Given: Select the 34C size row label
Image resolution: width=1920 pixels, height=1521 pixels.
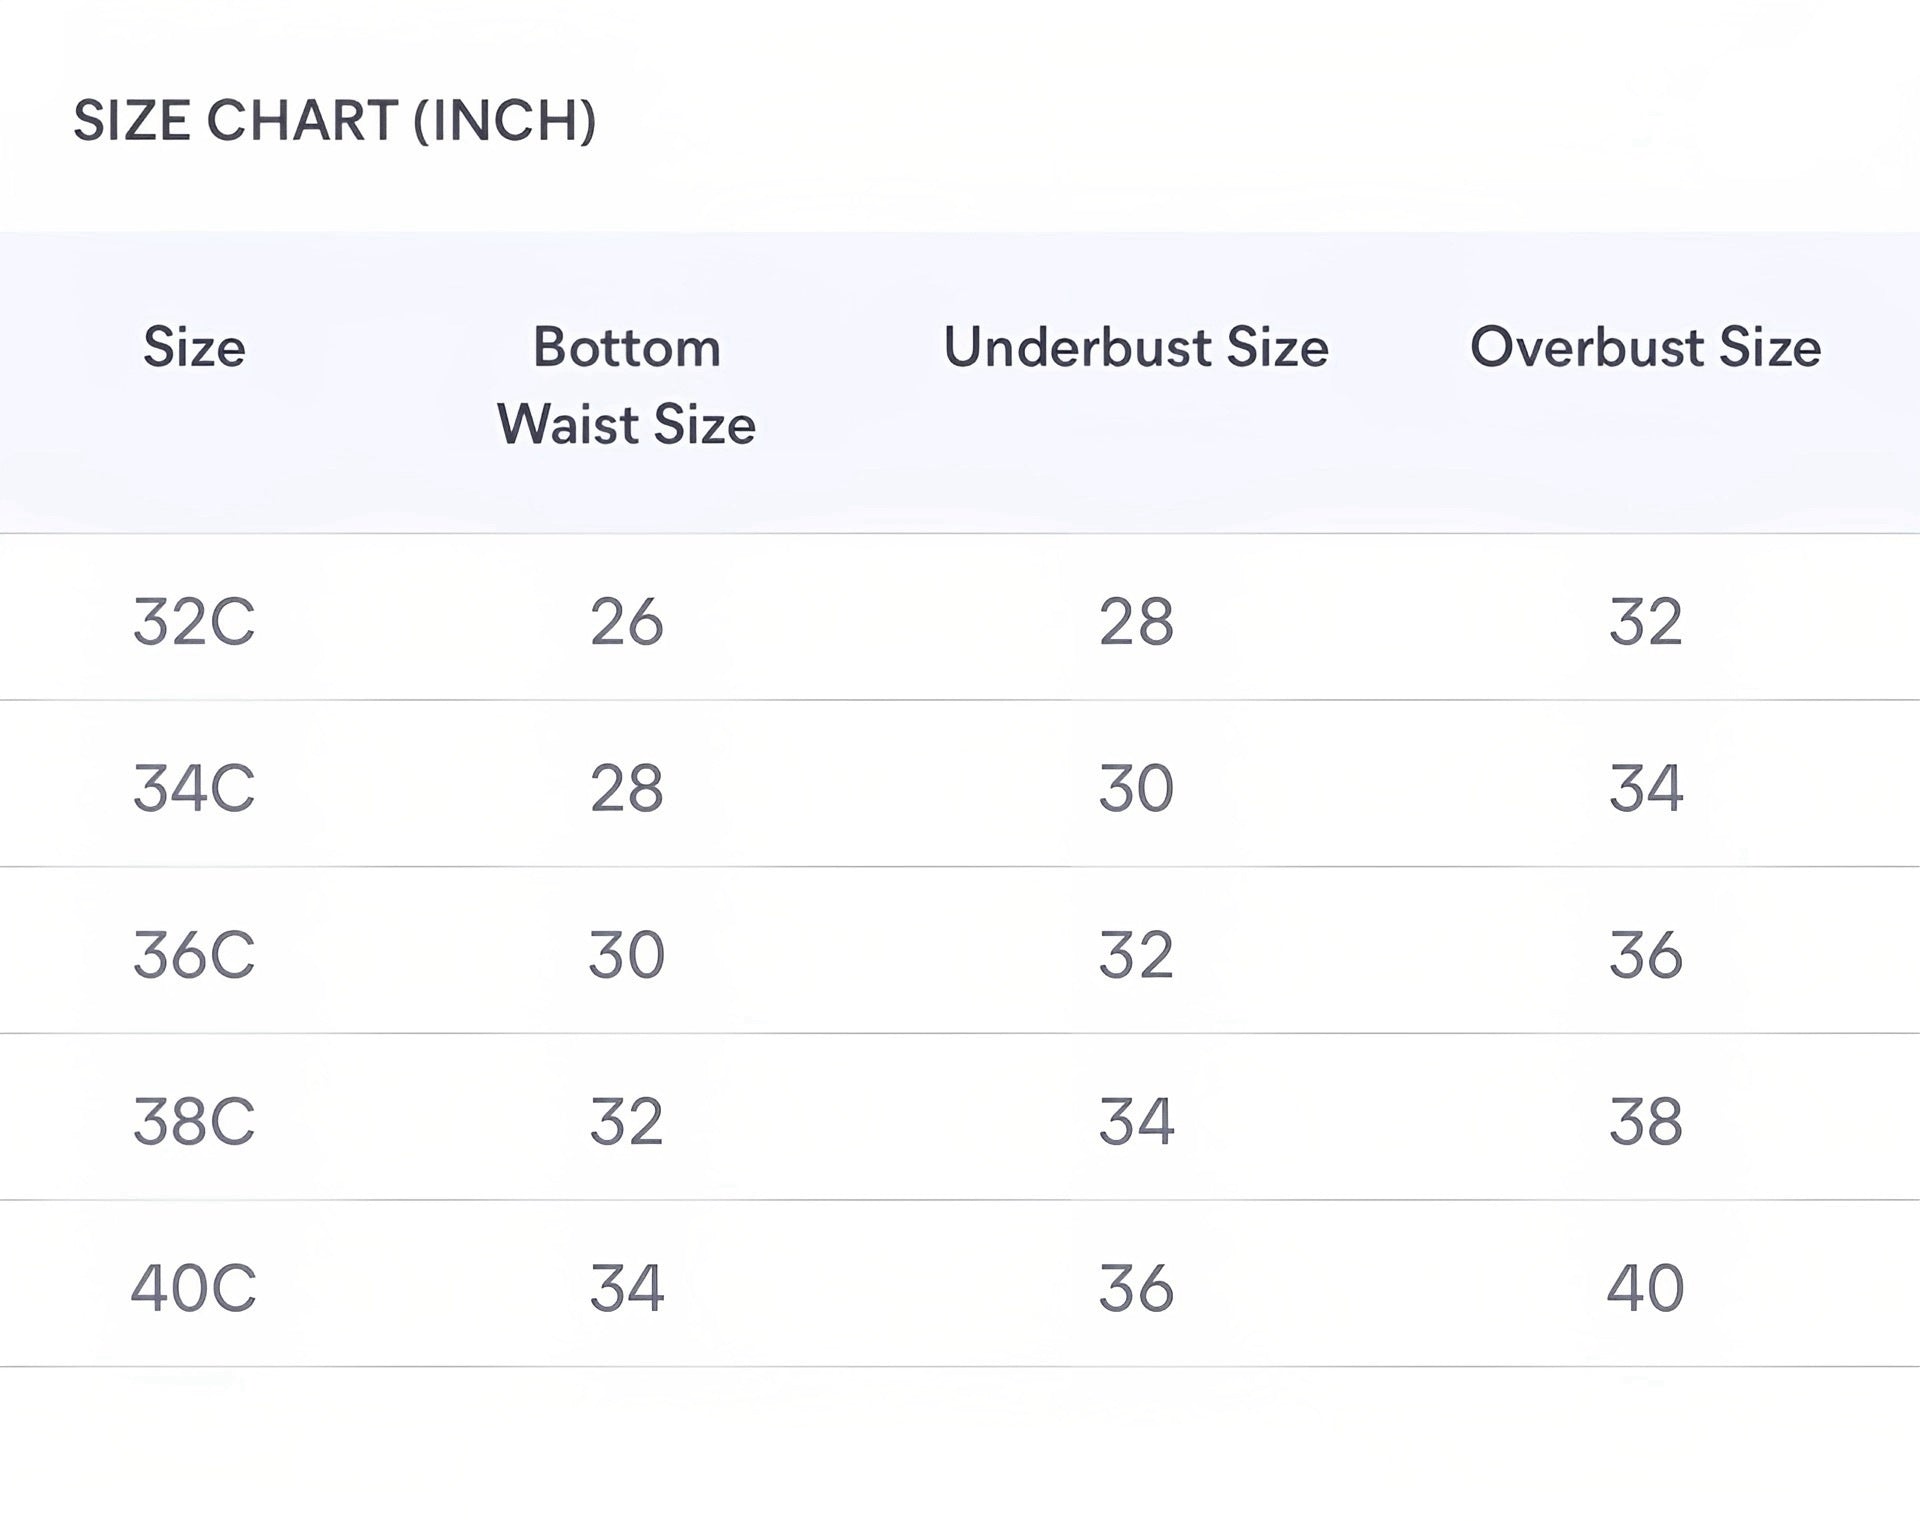Looking at the screenshot, I should click(x=194, y=788).
